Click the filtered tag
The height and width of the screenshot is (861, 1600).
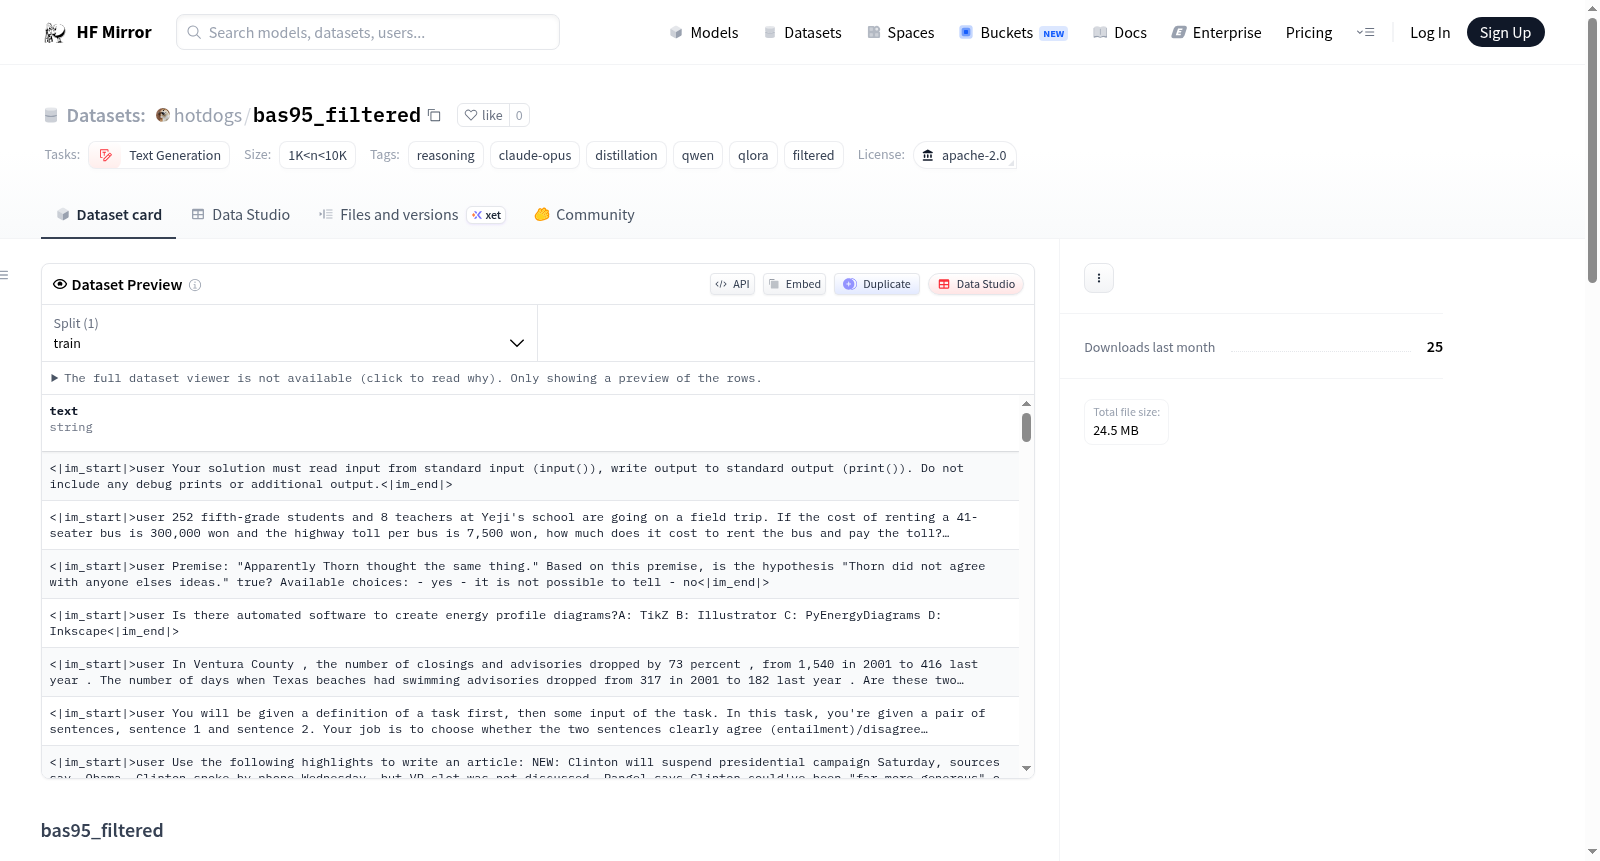coord(813,155)
